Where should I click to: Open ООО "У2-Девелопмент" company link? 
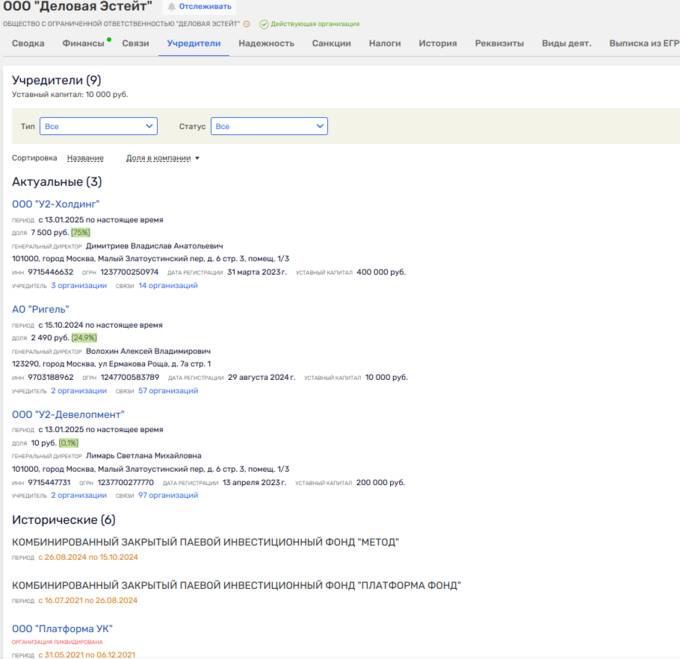(x=68, y=414)
